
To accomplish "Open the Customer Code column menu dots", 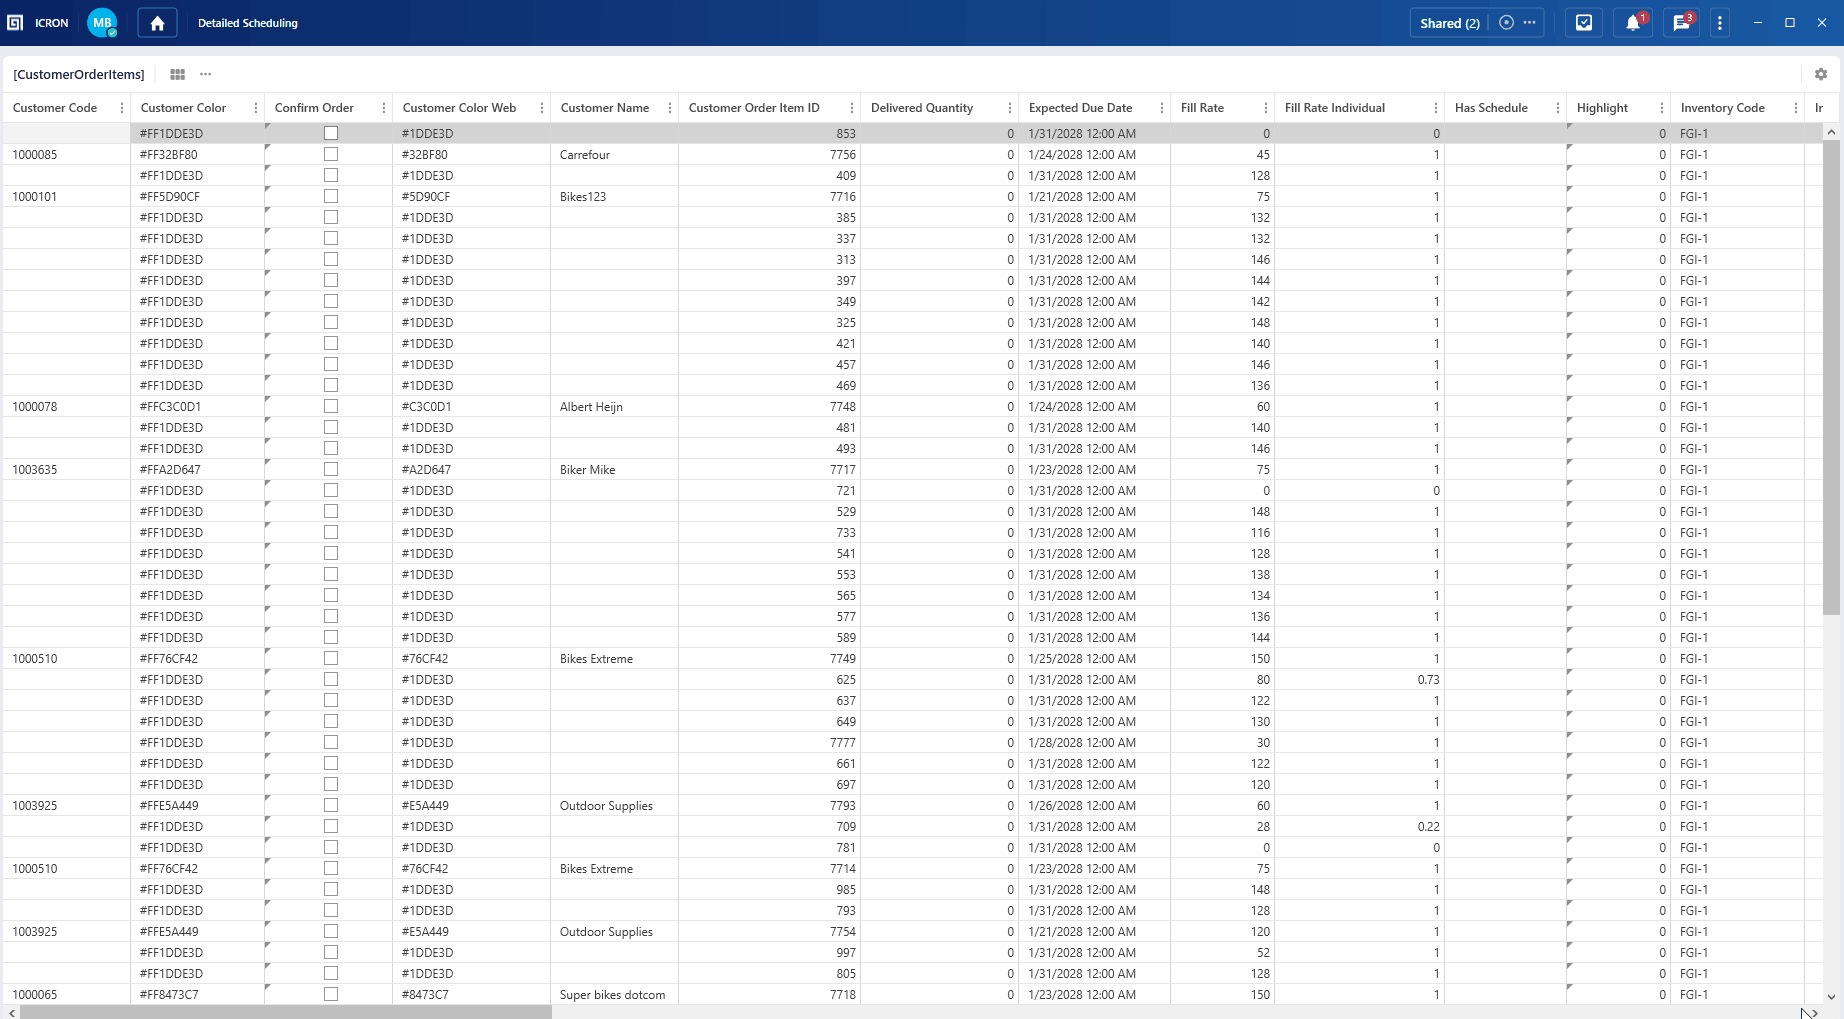I will pos(122,108).
